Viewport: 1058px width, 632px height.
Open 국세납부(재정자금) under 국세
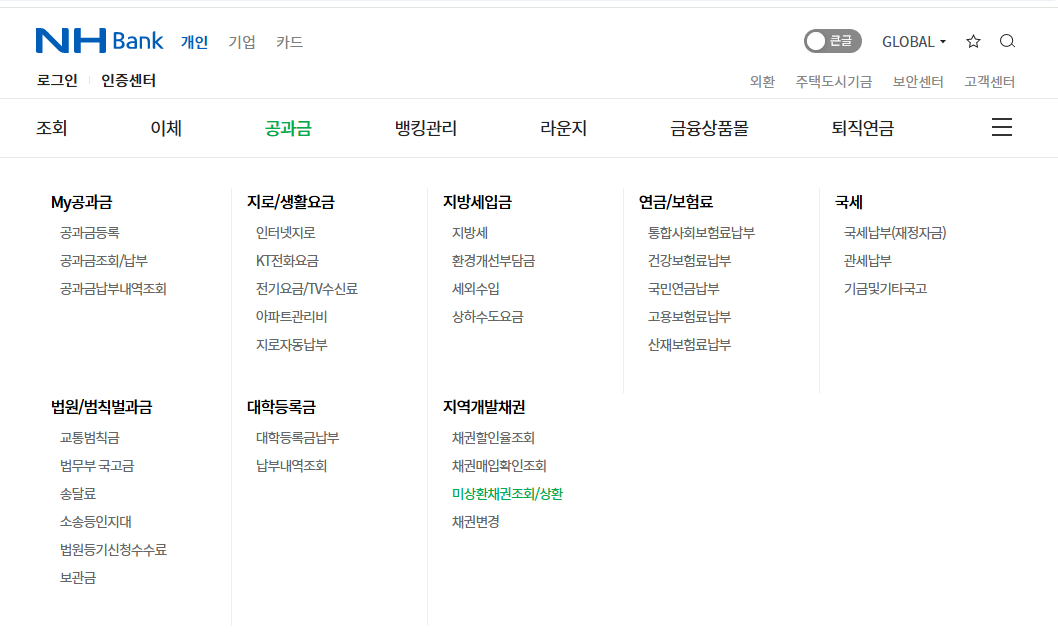[x=894, y=231]
